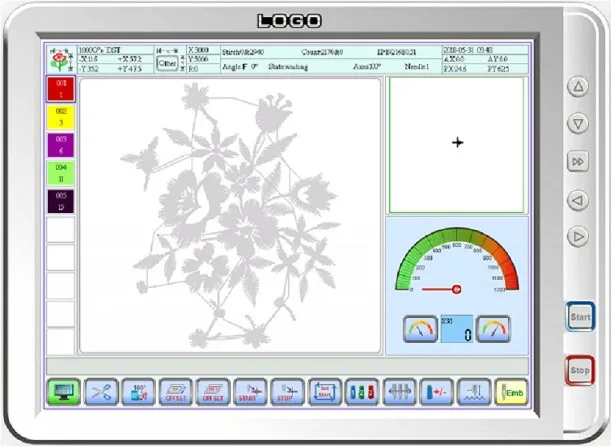Click the 100 degree main shaft icon
The width and height of the screenshot is (611, 447).
point(138,392)
